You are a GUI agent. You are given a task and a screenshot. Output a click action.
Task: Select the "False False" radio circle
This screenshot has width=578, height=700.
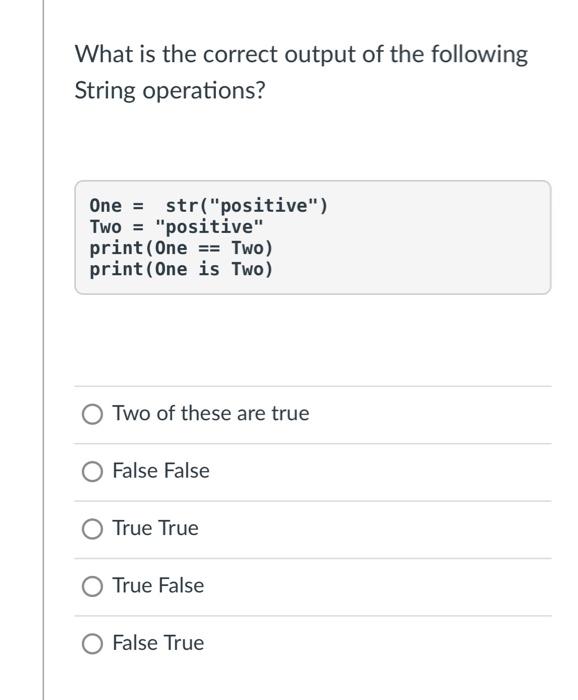(x=92, y=471)
